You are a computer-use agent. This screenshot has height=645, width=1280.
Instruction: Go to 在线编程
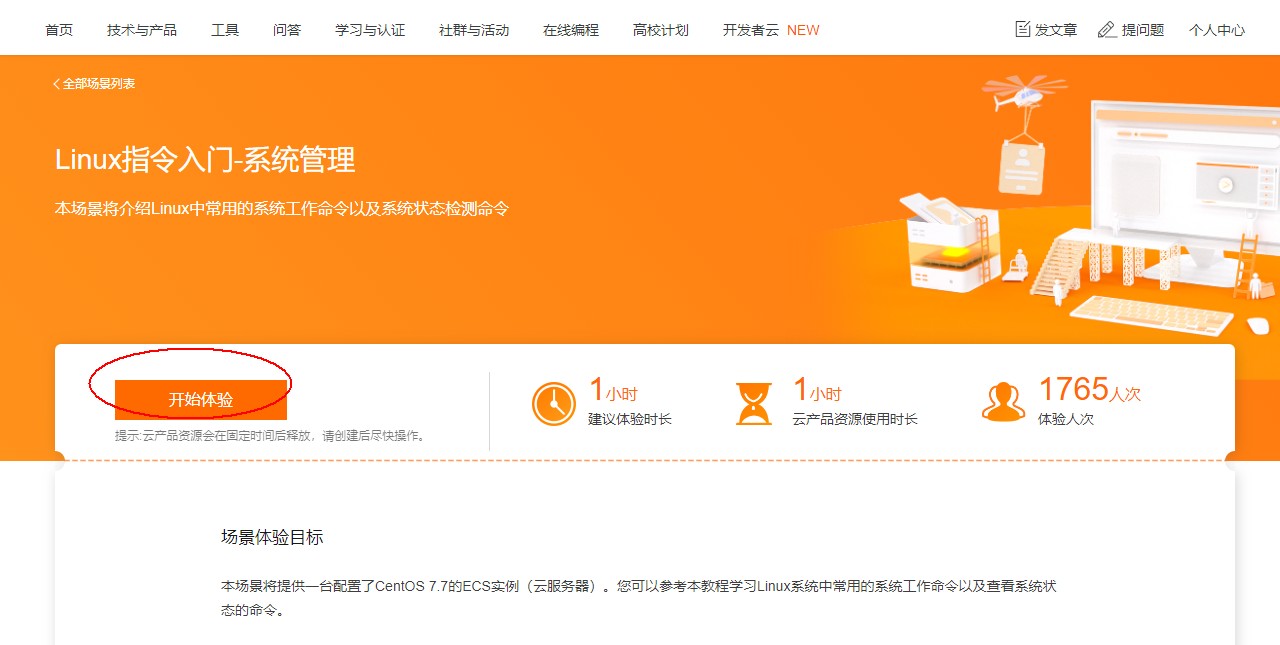click(x=571, y=30)
